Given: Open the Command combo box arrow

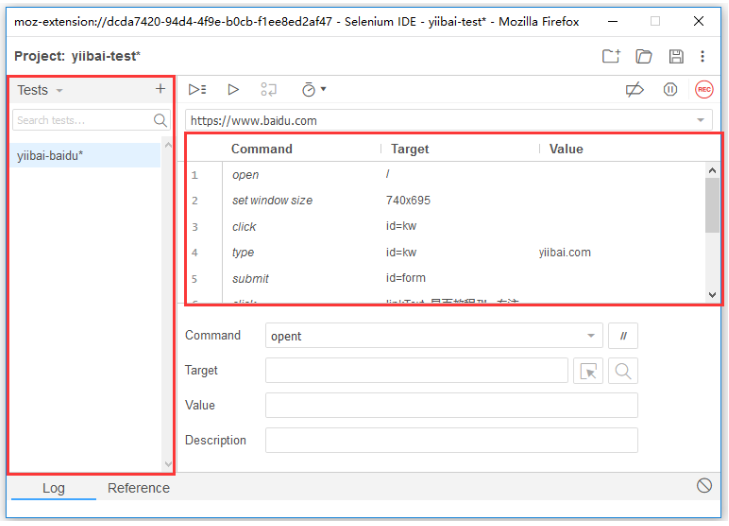Looking at the screenshot, I should pyautogui.click(x=591, y=336).
